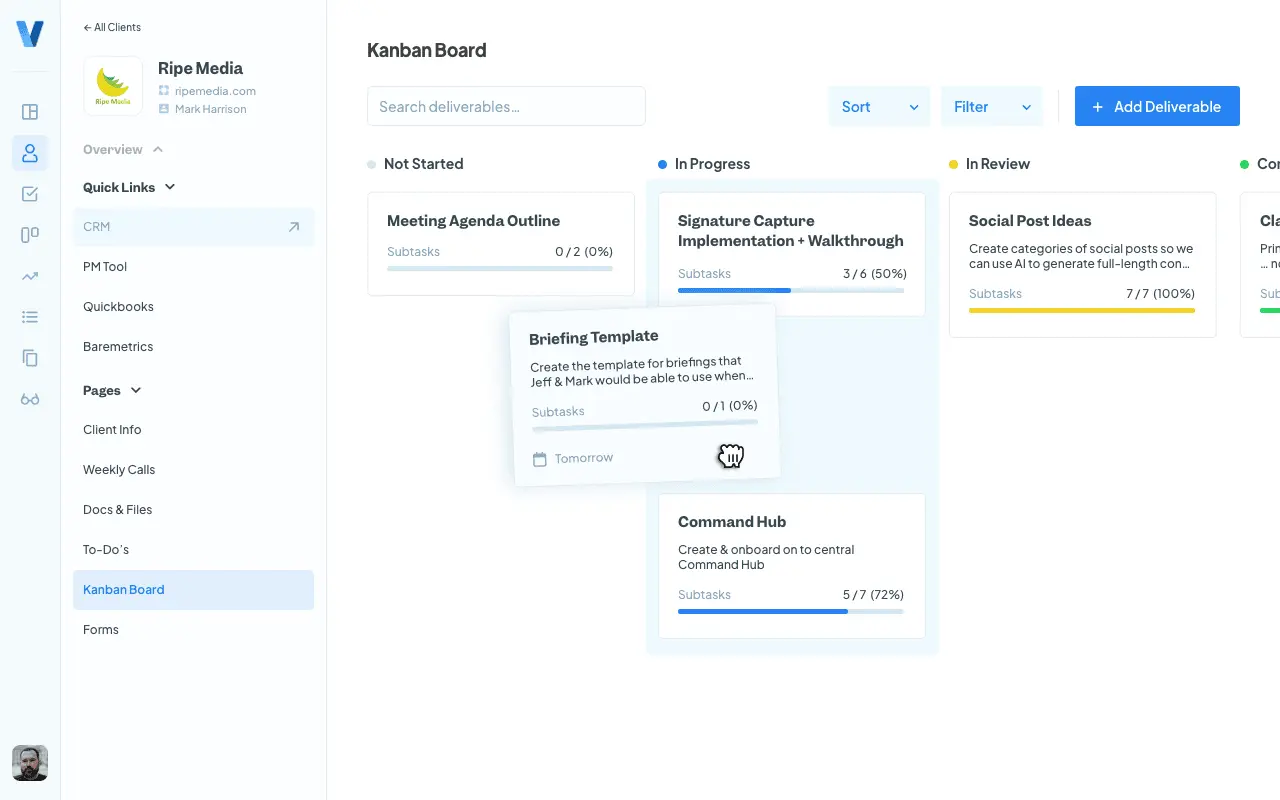Click the In Progress column header

[704, 164]
